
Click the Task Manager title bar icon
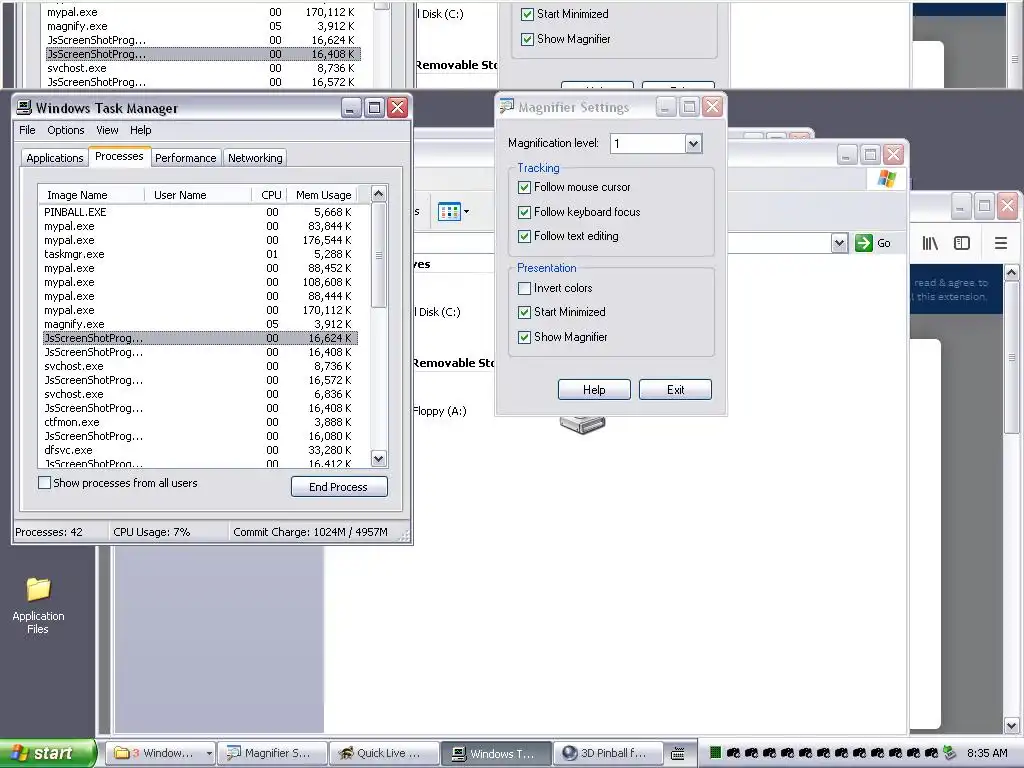(x=24, y=108)
